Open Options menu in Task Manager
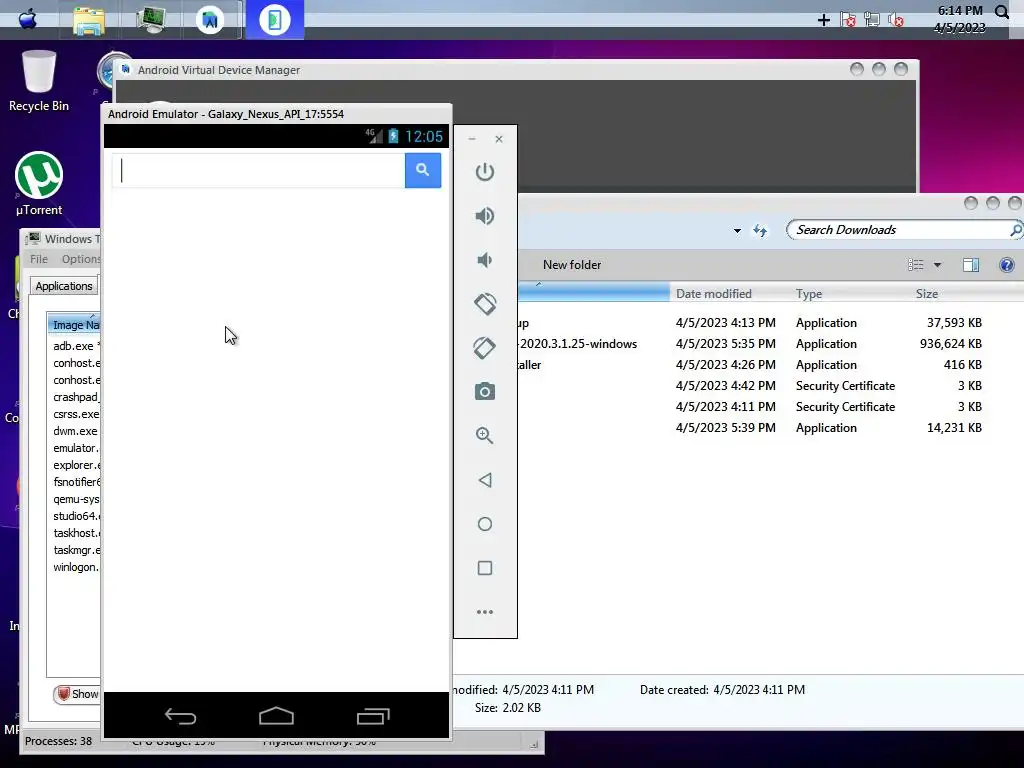The width and height of the screenshot is (1024, 768). [81, 259]
